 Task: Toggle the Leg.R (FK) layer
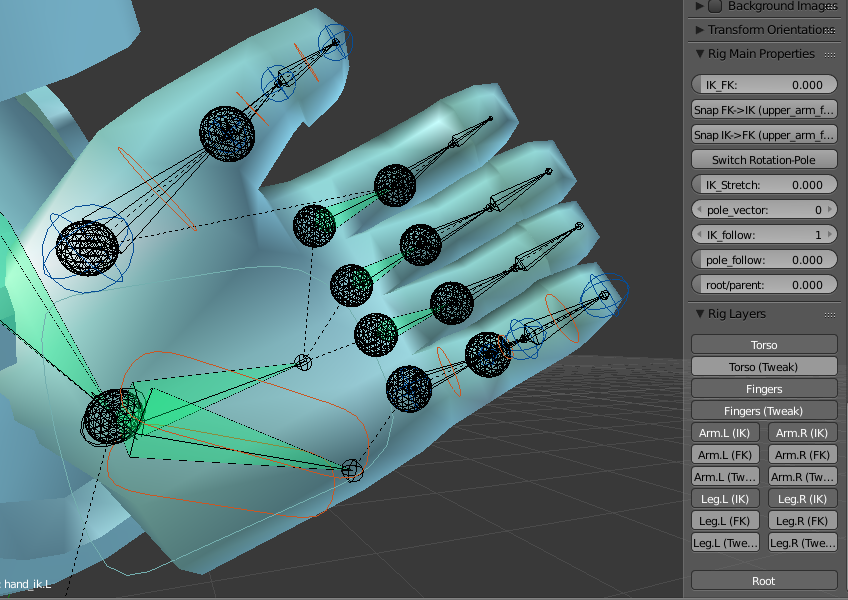803,521
